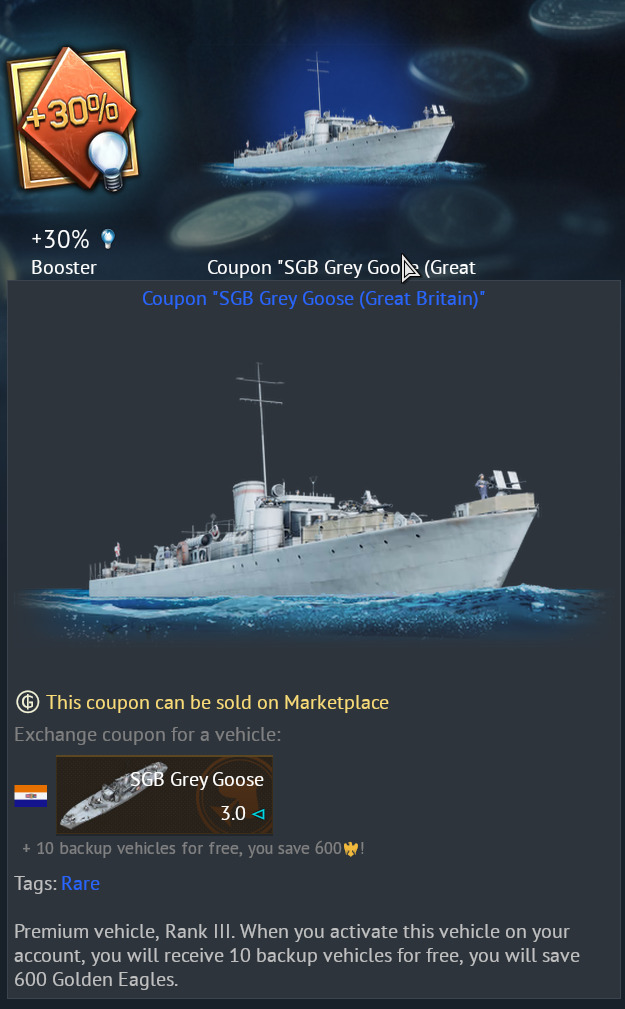Click the Rare tag link

tap(80, 883)
